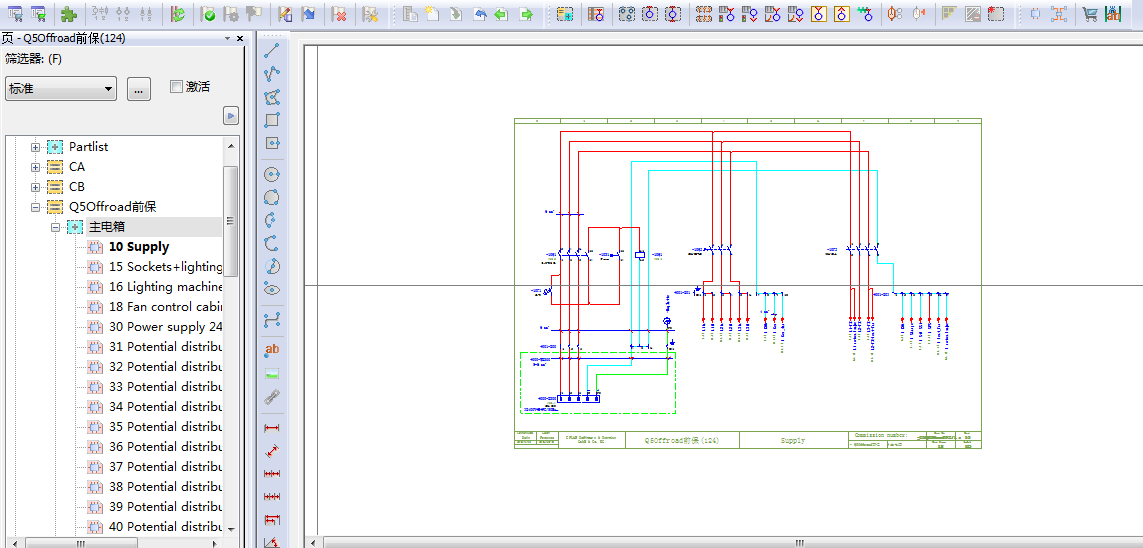The width and height of the screenshot is (1143, 548).
Task: Select the Sector drawing tool
Action: pyautogui.click(x=272, y=266)
